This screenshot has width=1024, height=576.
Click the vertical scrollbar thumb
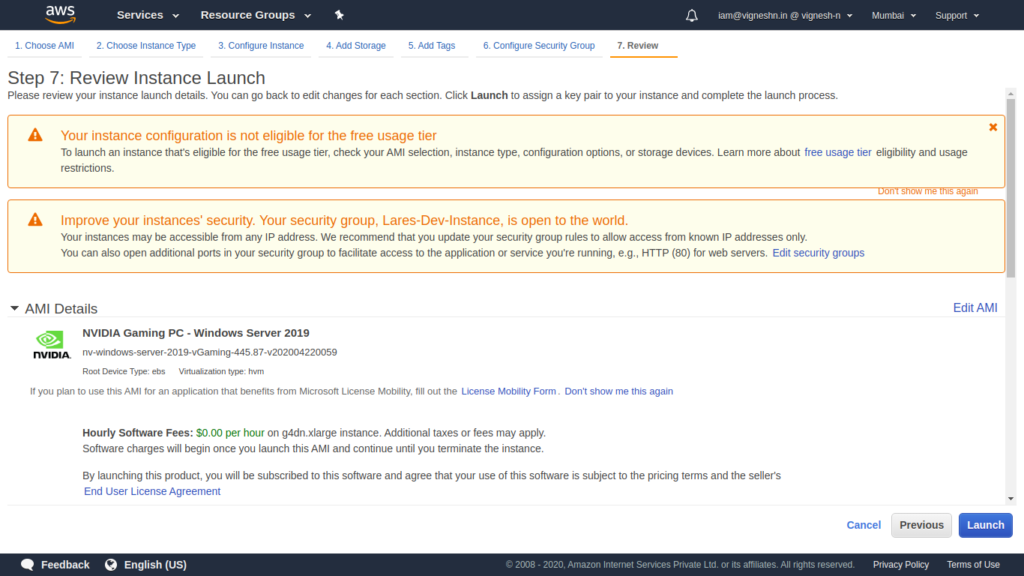point(1011,188)
